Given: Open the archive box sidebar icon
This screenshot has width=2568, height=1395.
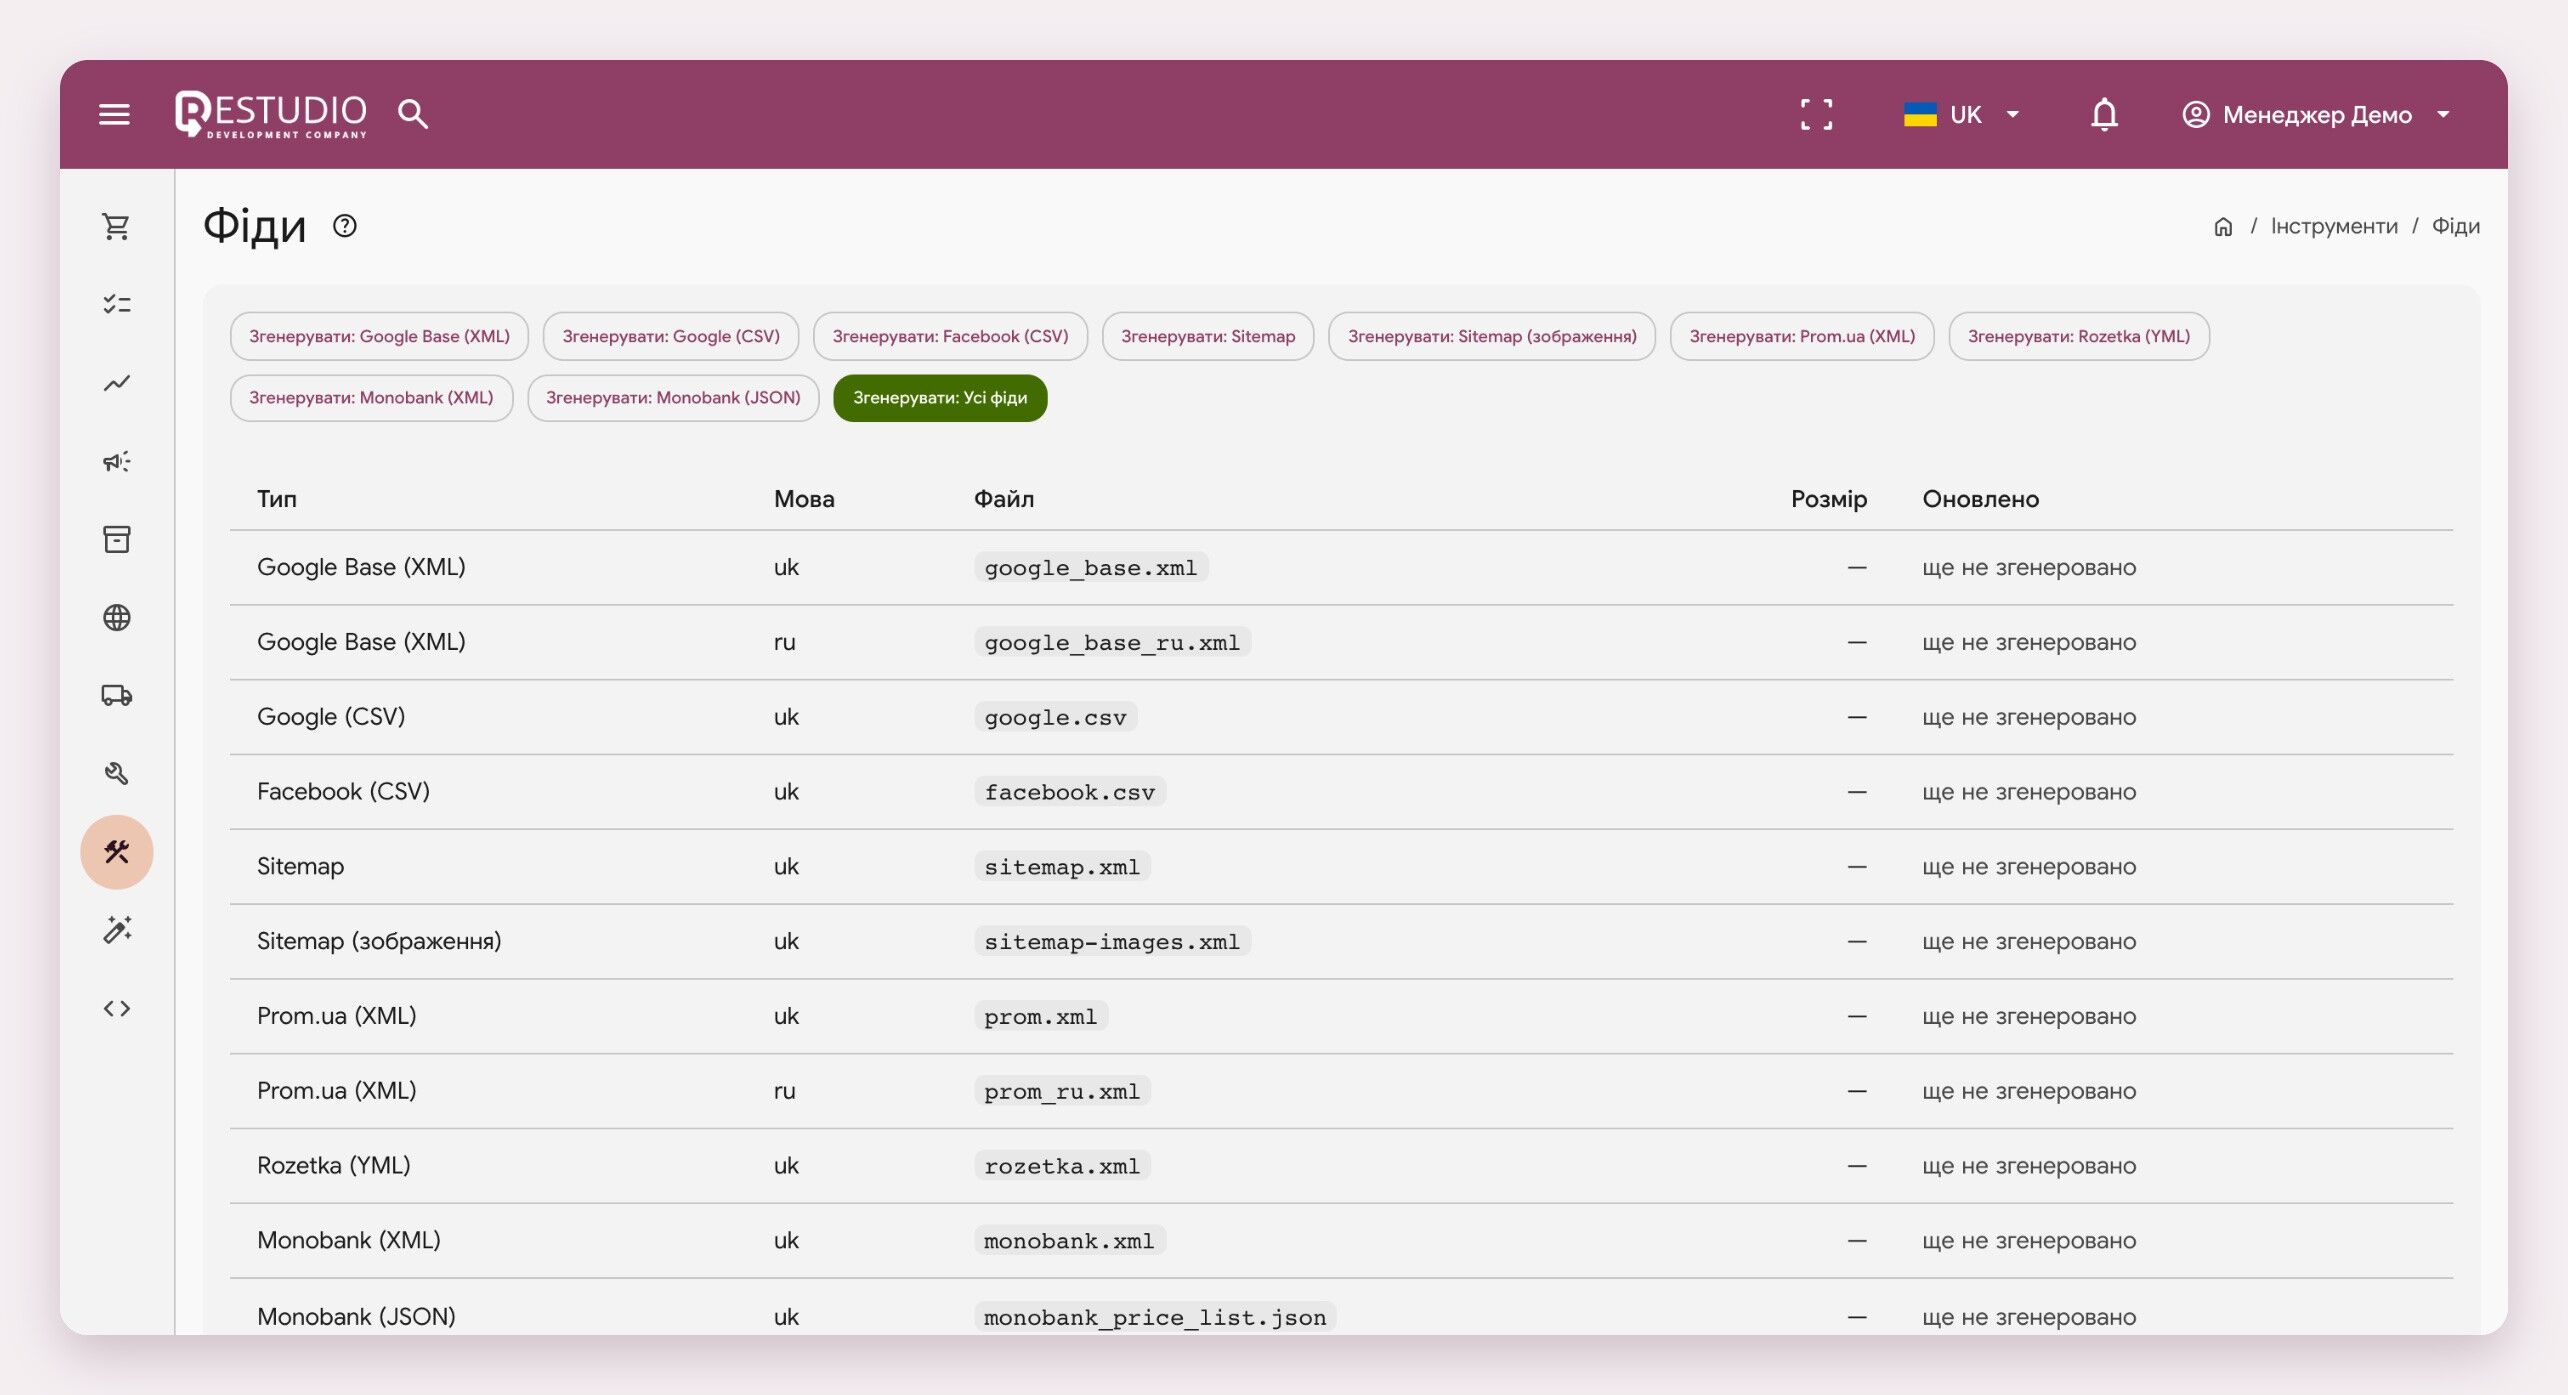Looking at the screenshot, I should [x=117, y=539].
